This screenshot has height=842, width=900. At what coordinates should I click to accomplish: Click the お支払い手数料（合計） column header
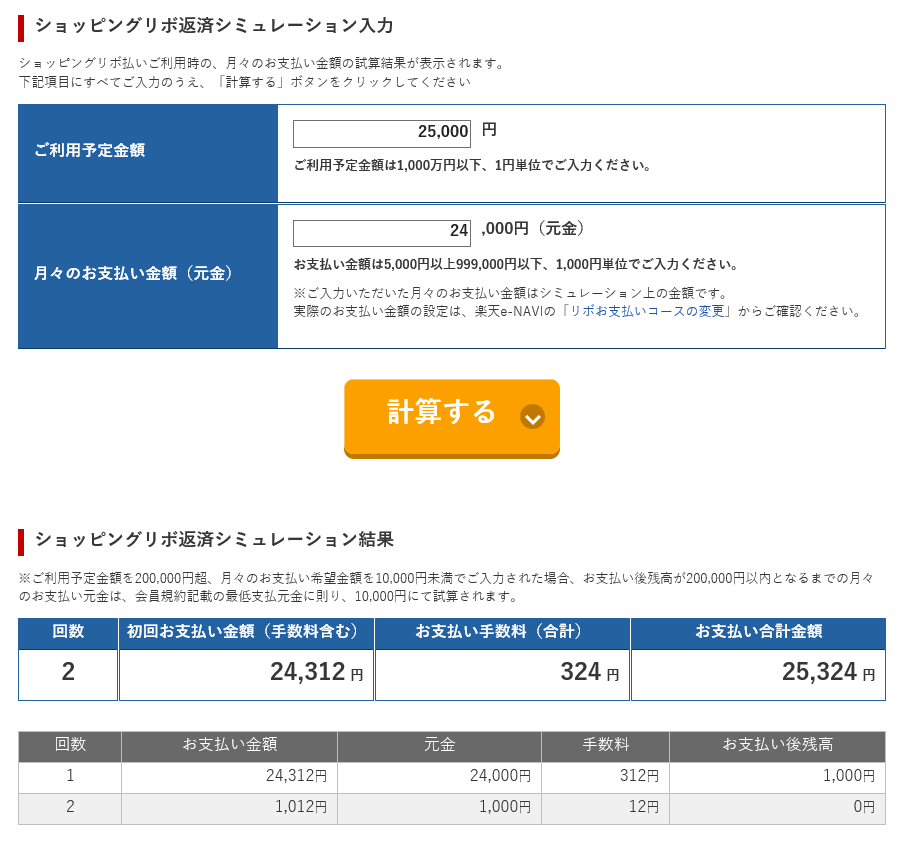point(502,633)
